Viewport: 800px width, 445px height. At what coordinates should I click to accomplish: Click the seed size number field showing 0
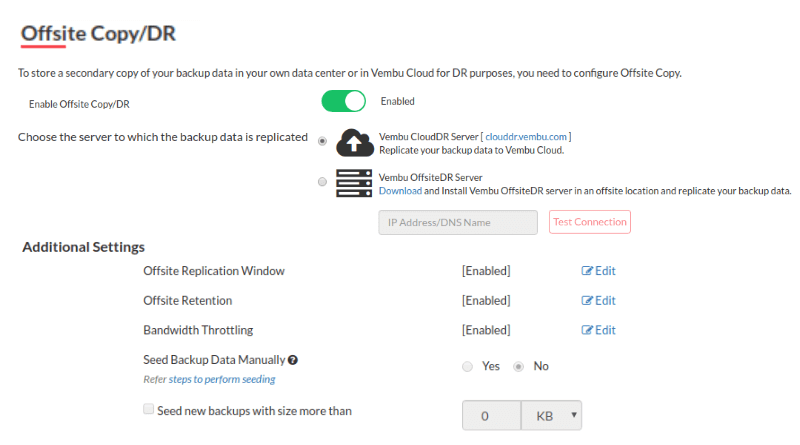click(492, 415)
